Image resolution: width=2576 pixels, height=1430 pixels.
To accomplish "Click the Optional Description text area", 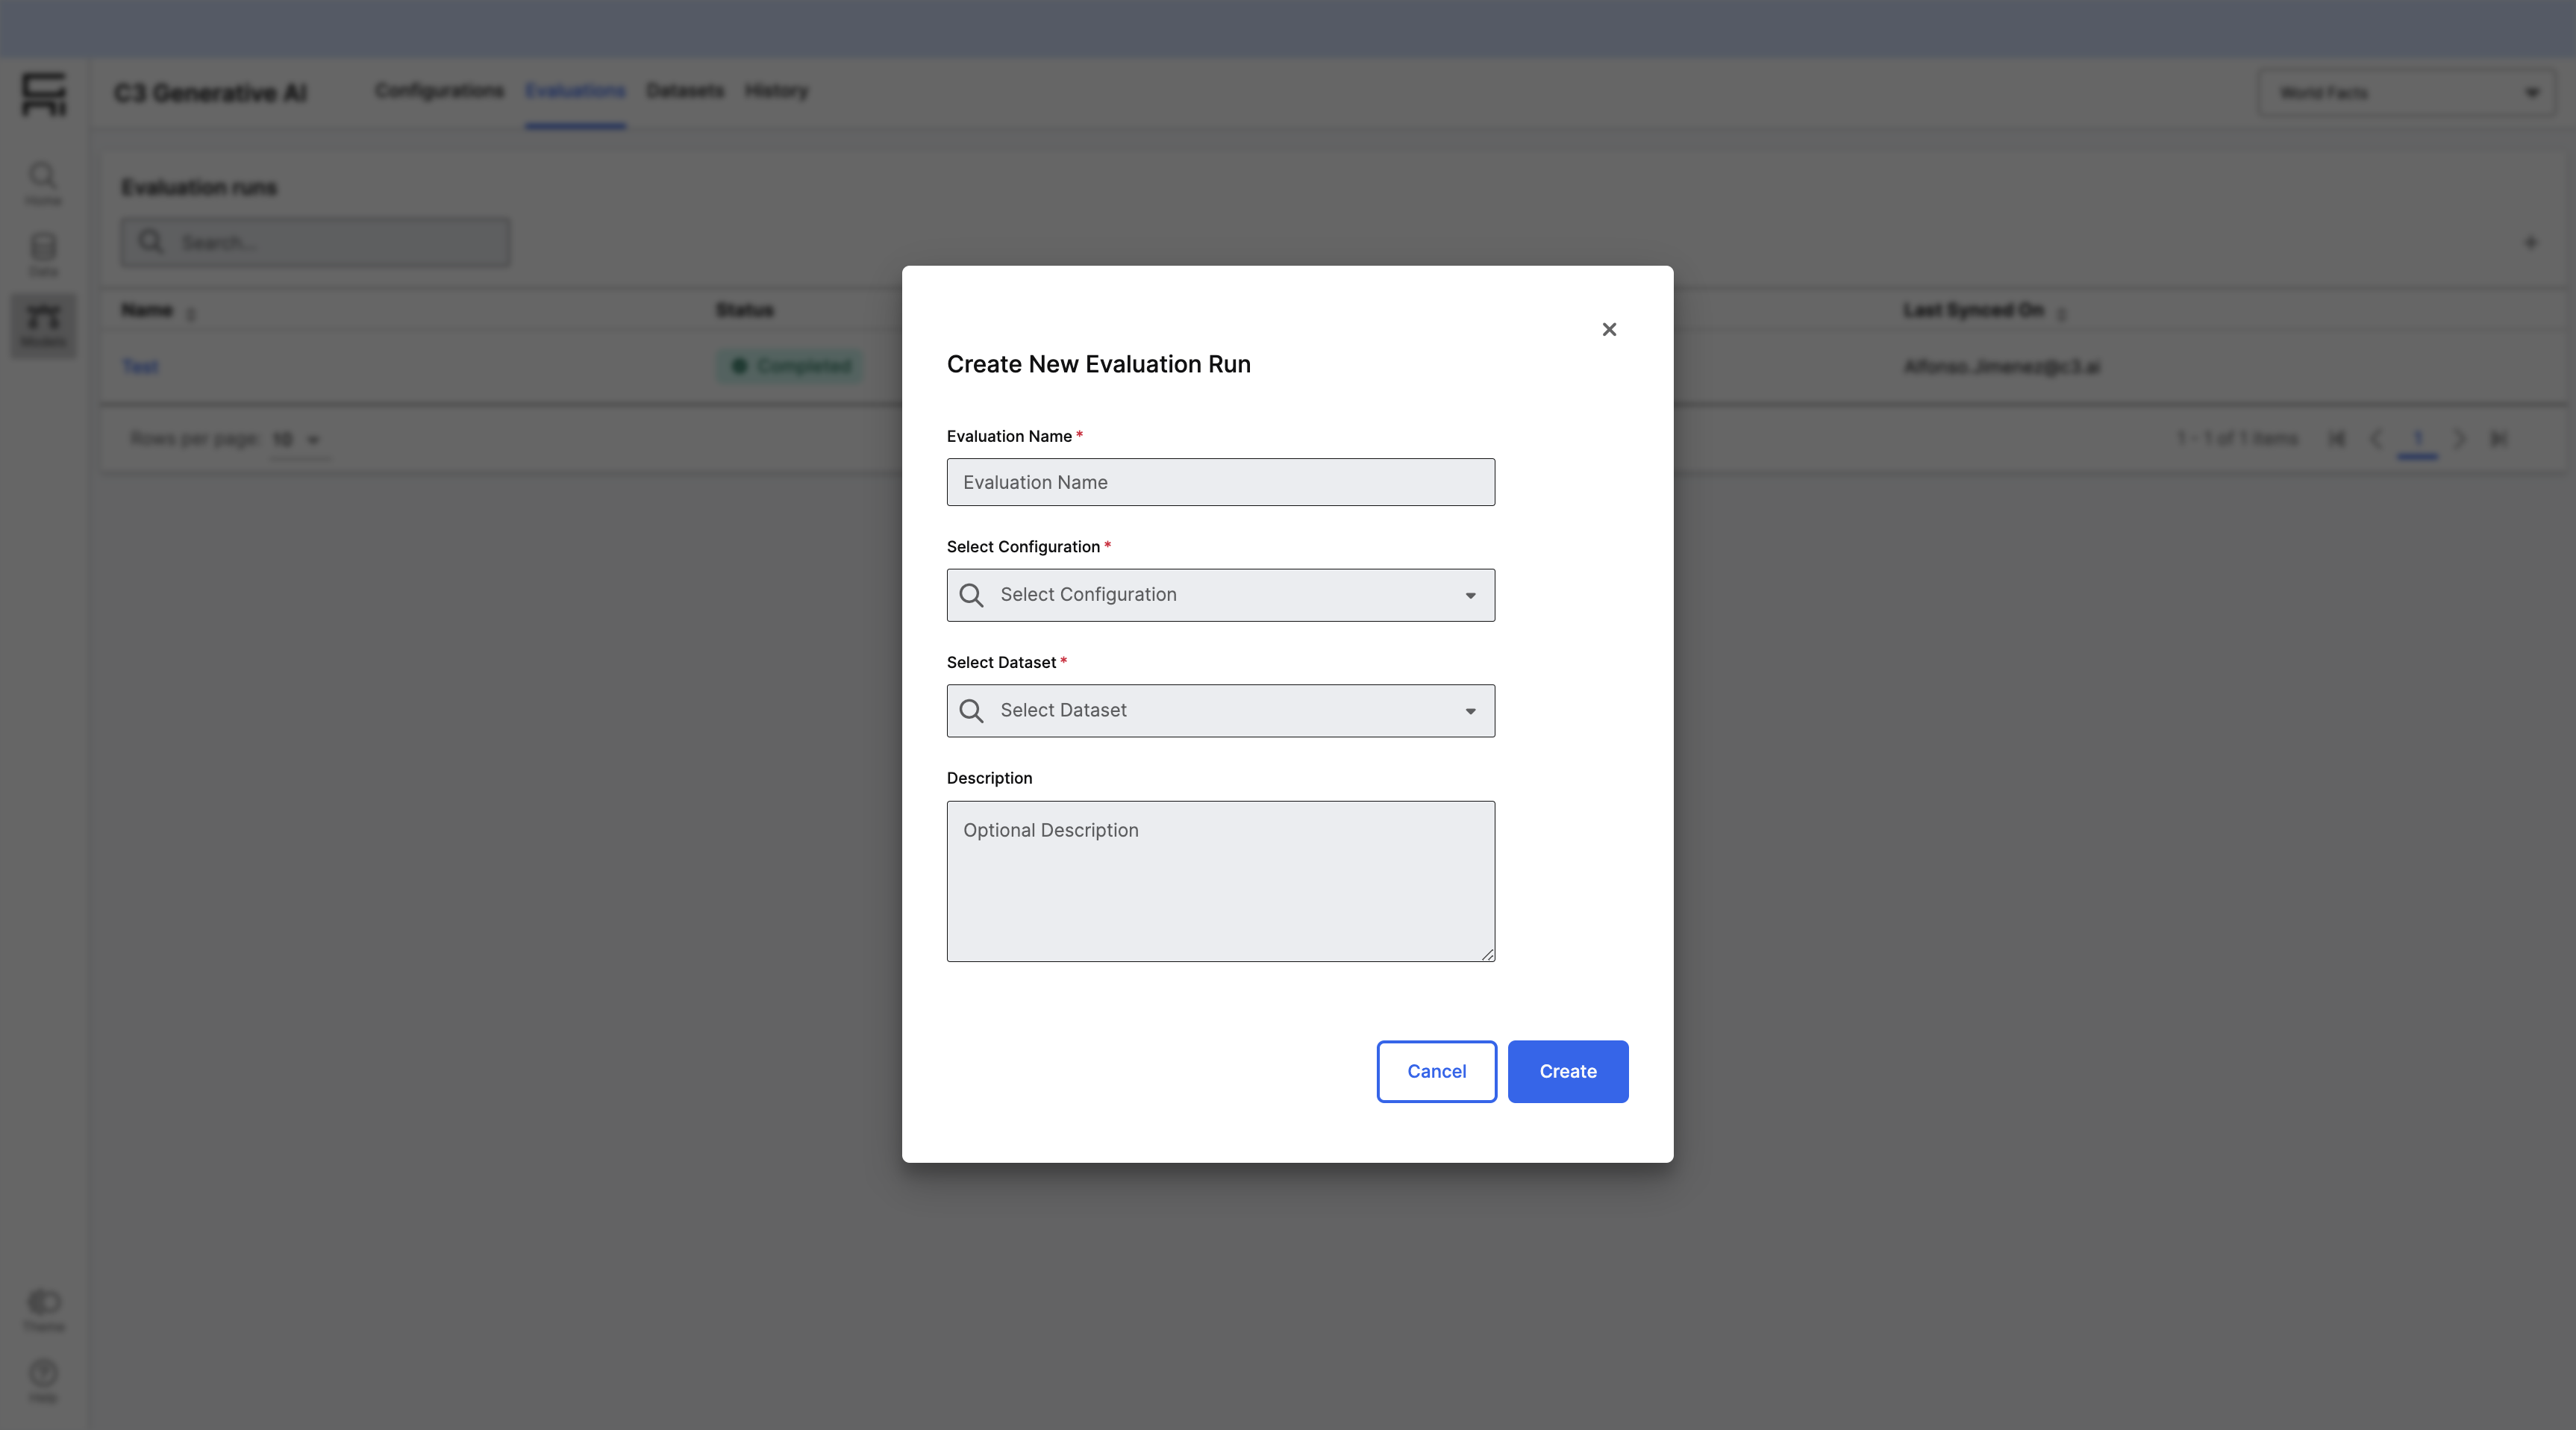I will (1220, 880).
